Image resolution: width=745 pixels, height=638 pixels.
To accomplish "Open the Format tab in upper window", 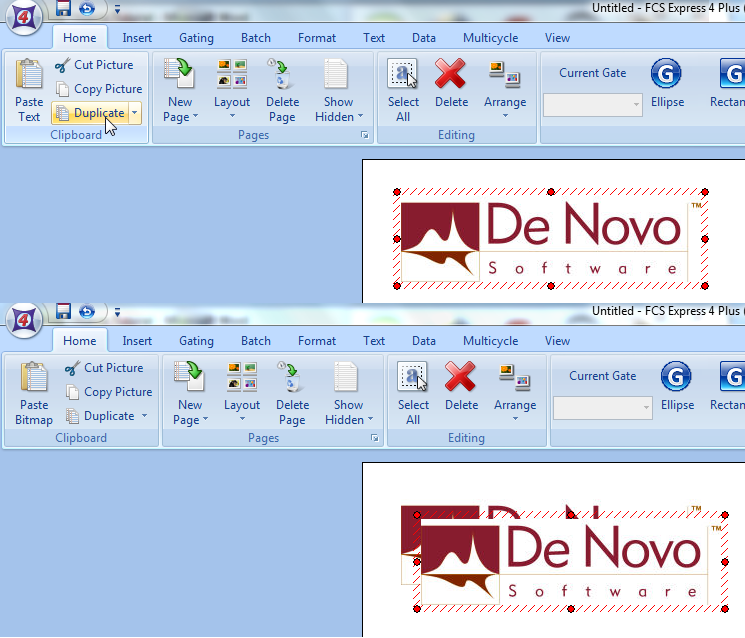I will pos(316,38).
